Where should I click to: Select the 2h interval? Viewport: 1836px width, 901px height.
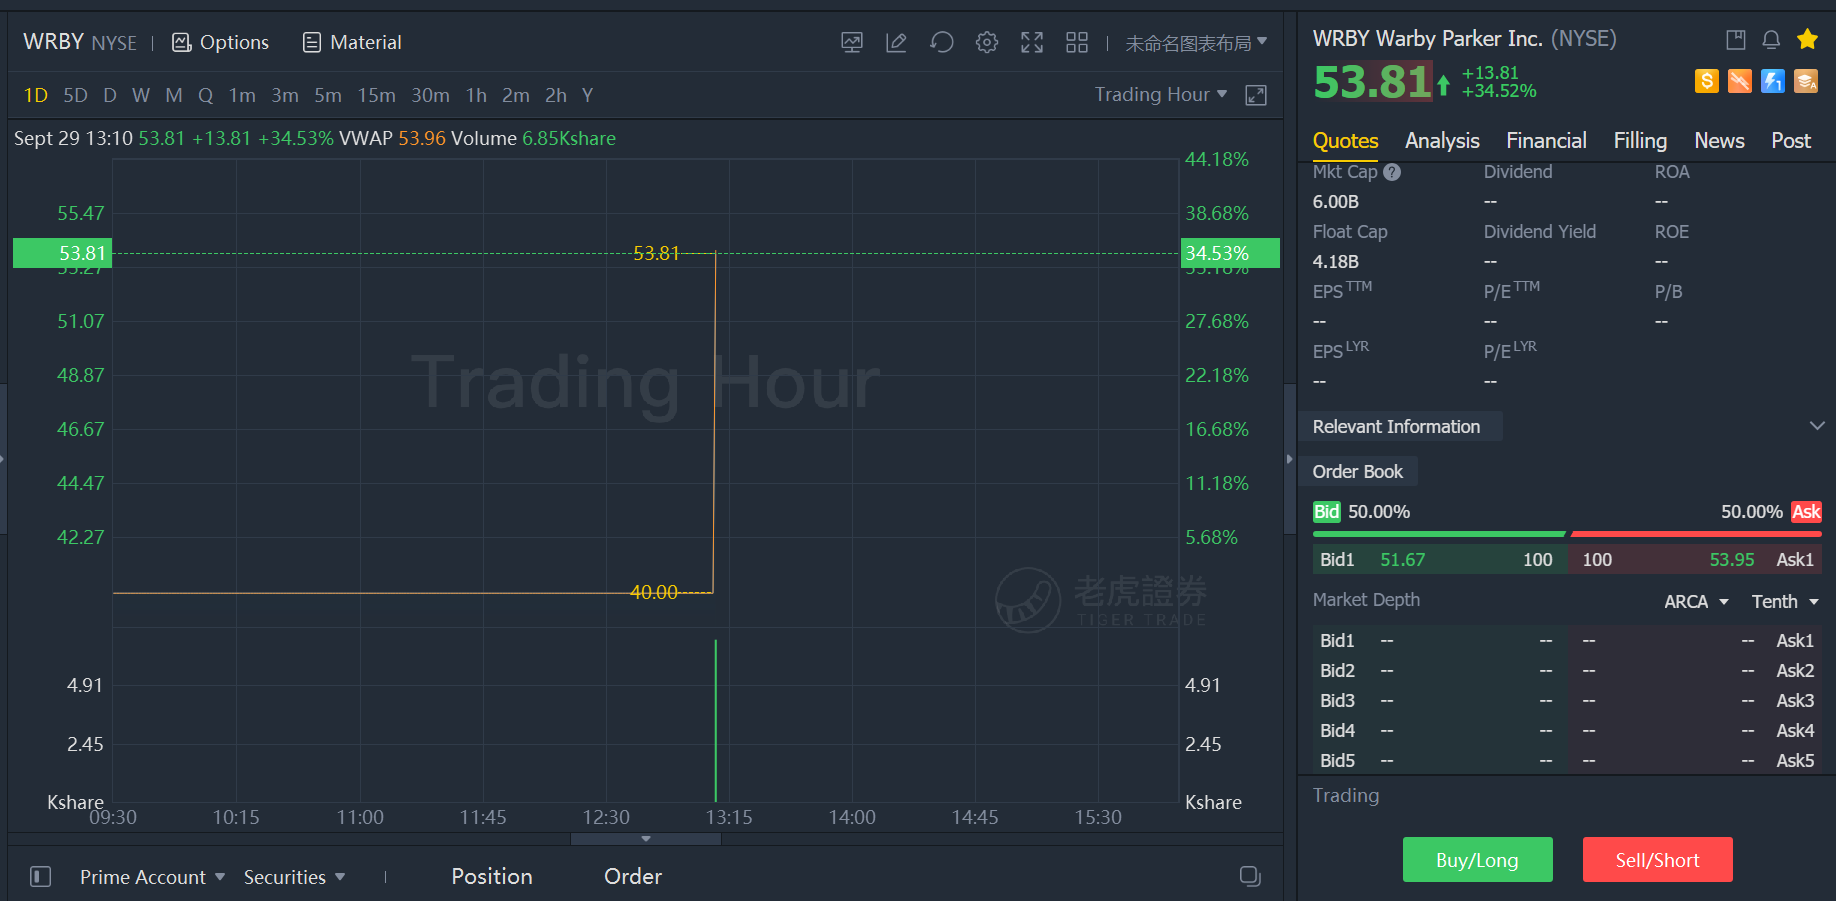point(556,95)
